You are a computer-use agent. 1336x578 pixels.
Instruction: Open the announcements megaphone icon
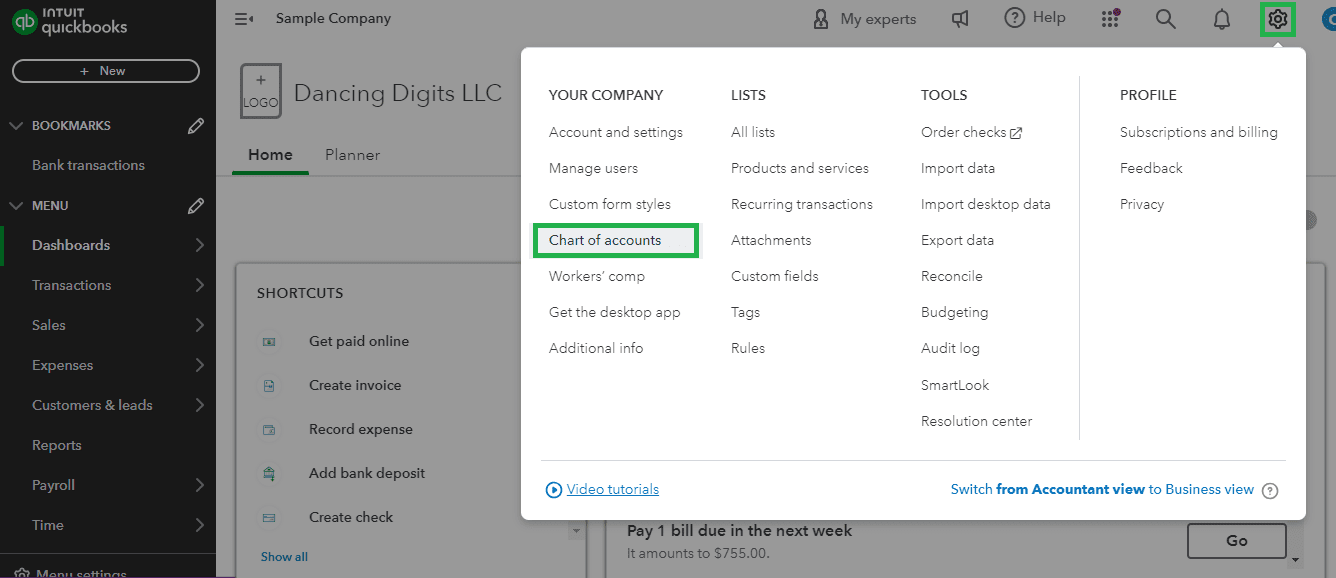point(960,18)
